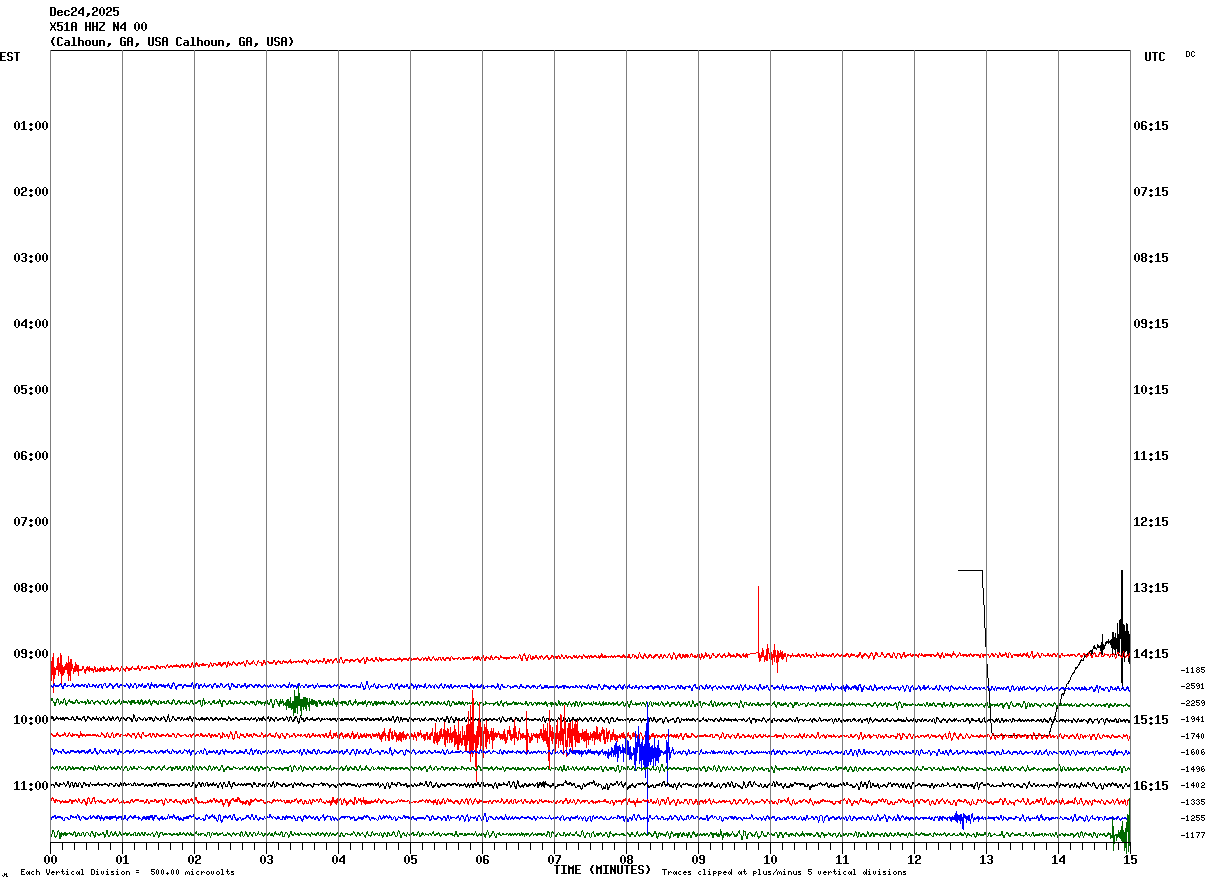Select the UTC axis header
This screenshot has width=1210, height=886.
pyautogui.click(x=1155, y=57)
